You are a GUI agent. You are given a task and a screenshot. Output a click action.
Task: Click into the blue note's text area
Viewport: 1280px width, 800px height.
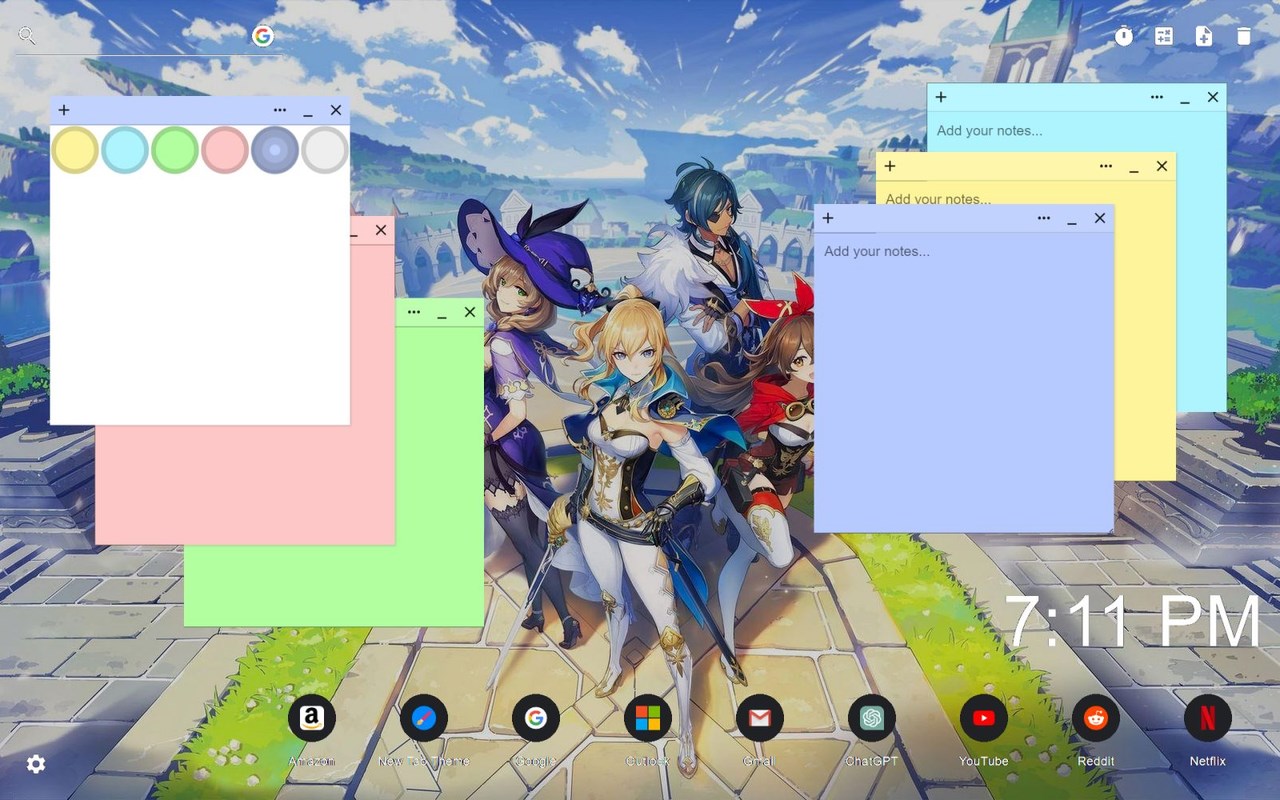pos(964,382)
